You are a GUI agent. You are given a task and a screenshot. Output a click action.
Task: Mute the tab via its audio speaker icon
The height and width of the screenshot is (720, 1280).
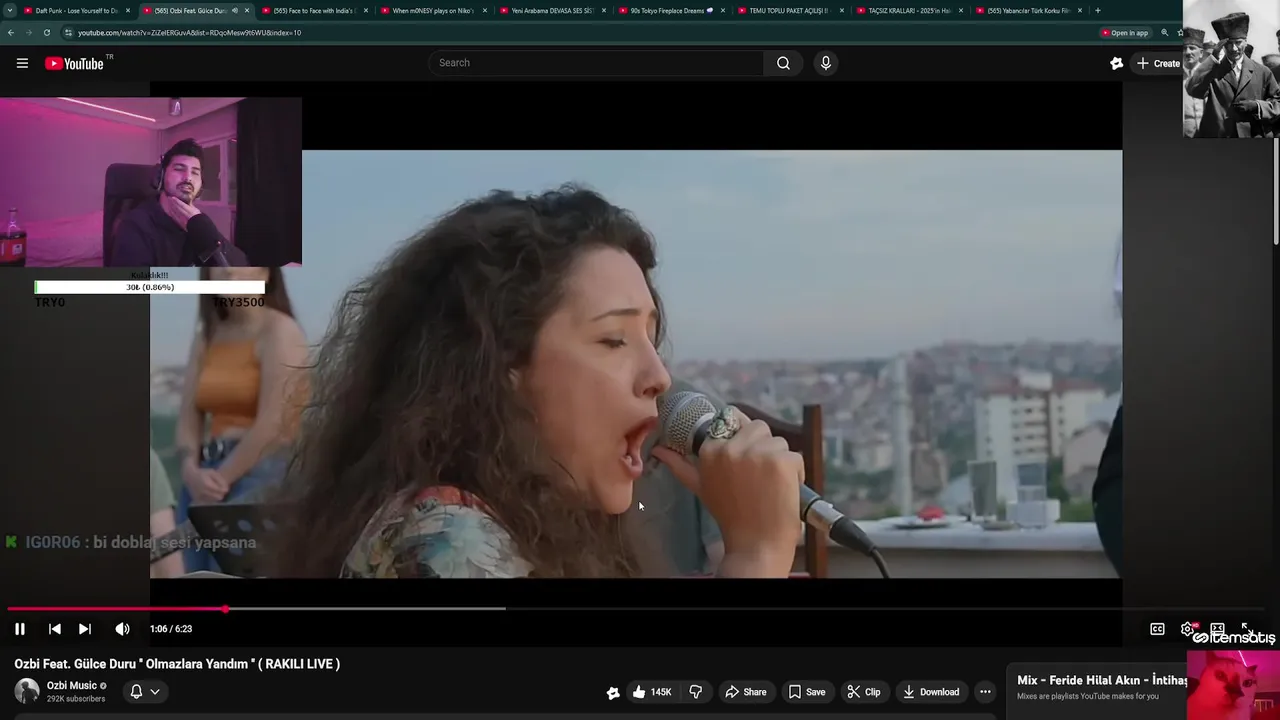point(235,10)
